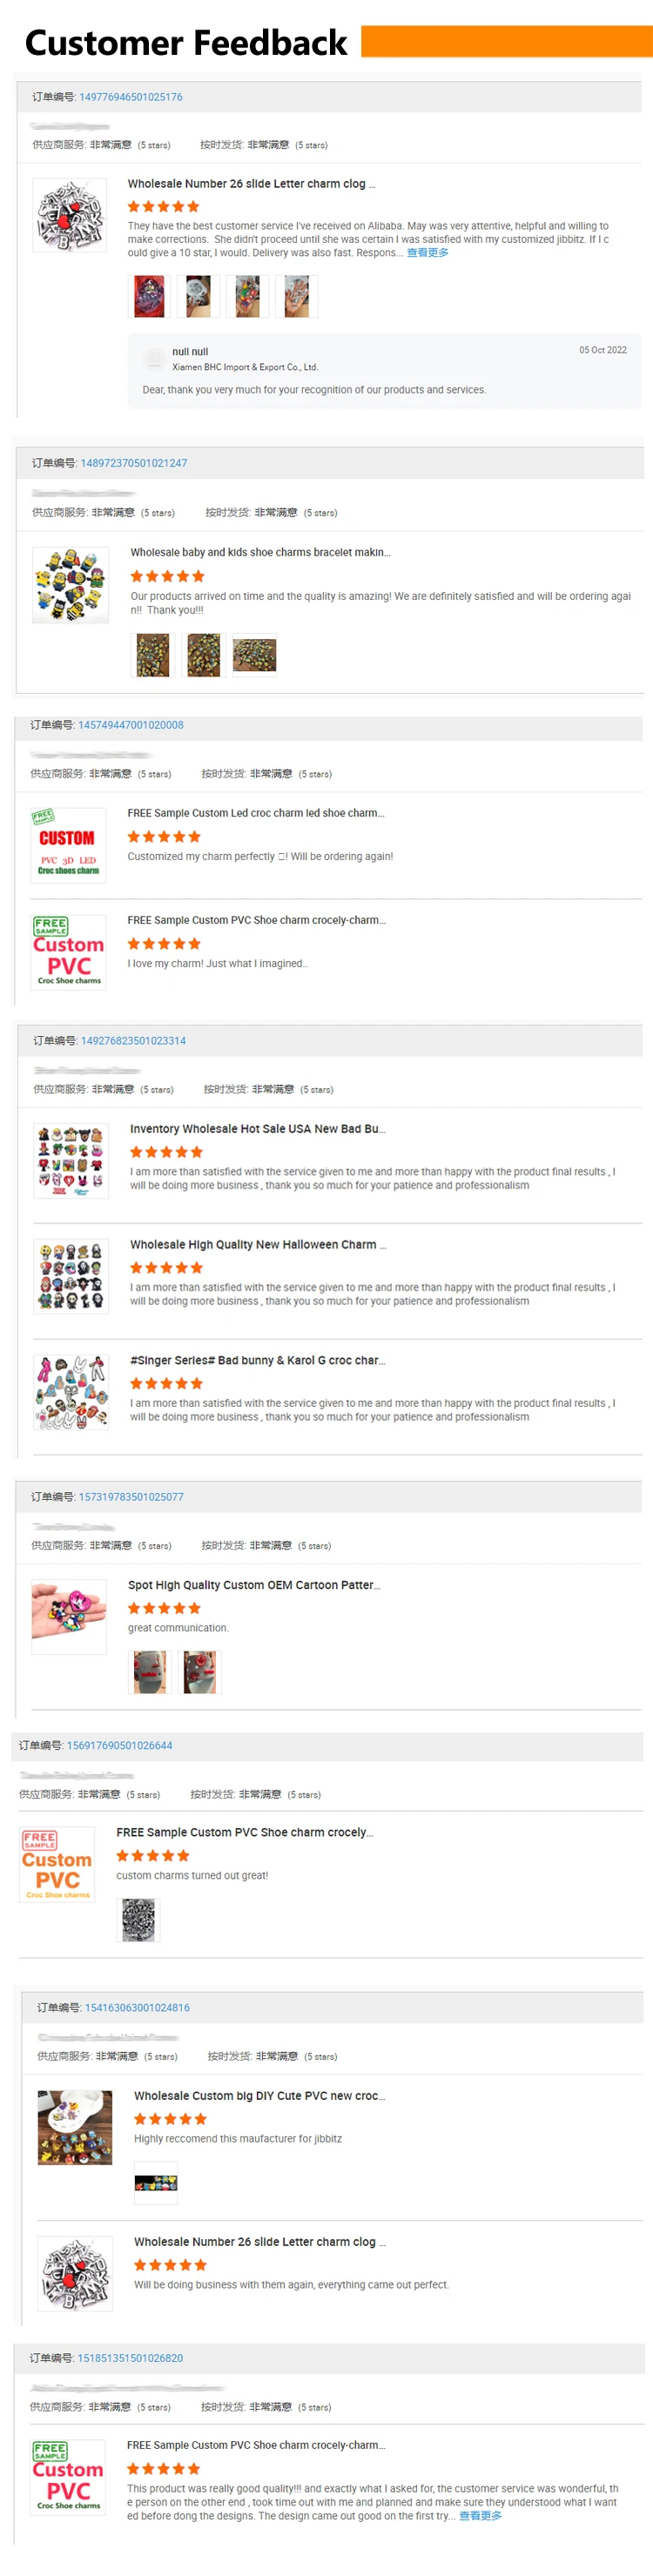The height and width of the screenshot is (2576, 653).
Task: Click the Custom PVC 3D LED product image
Action: pos(68,845)
